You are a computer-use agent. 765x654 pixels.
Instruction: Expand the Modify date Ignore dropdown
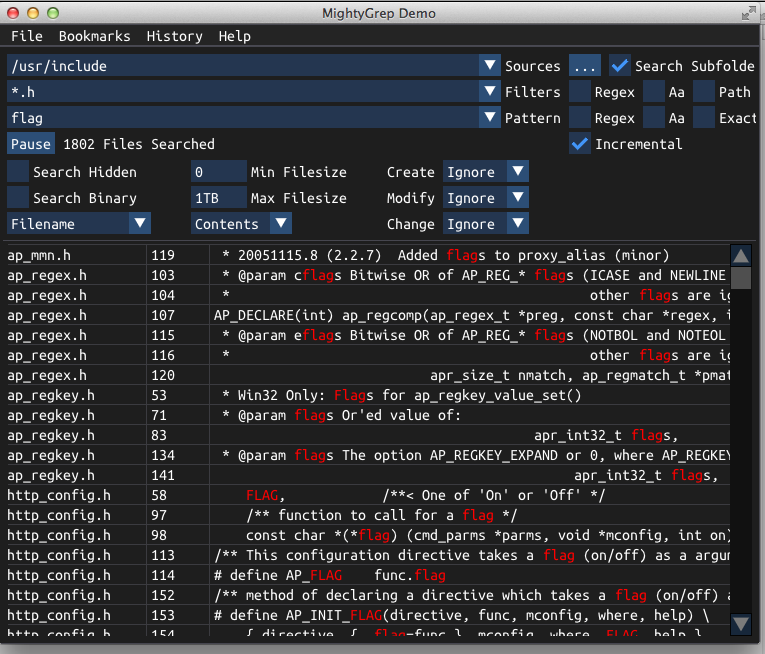tap(517, 198)
